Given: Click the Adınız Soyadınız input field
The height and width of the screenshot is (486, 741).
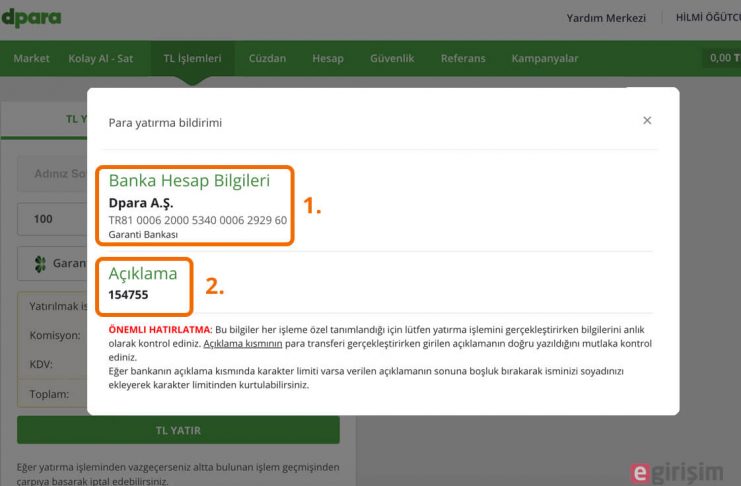Looking at the screenshot, I should [x=52, y=174].
